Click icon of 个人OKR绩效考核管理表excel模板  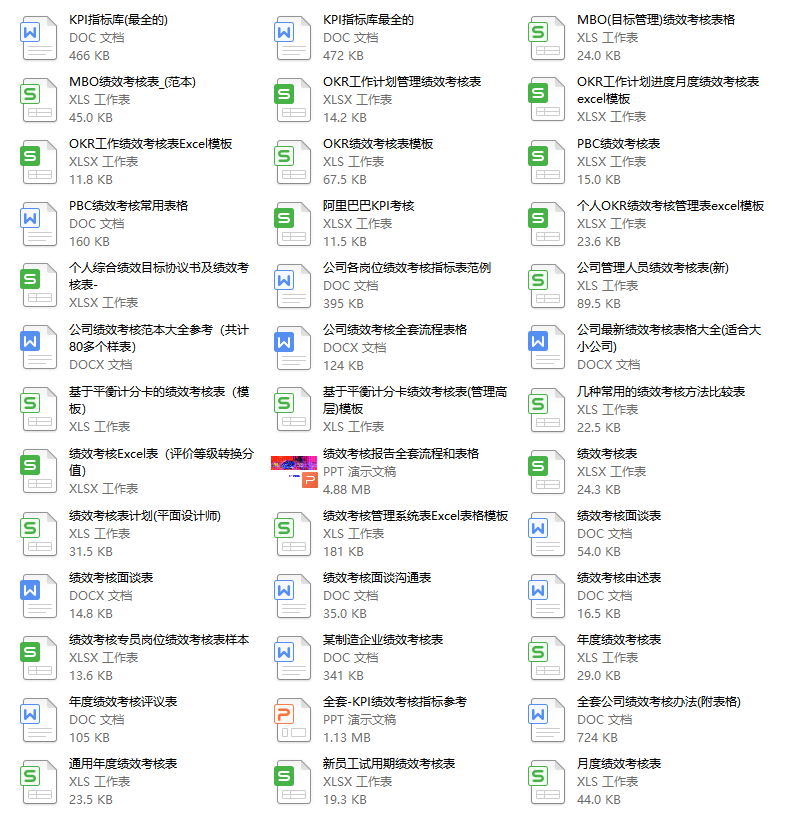point(547,224)
